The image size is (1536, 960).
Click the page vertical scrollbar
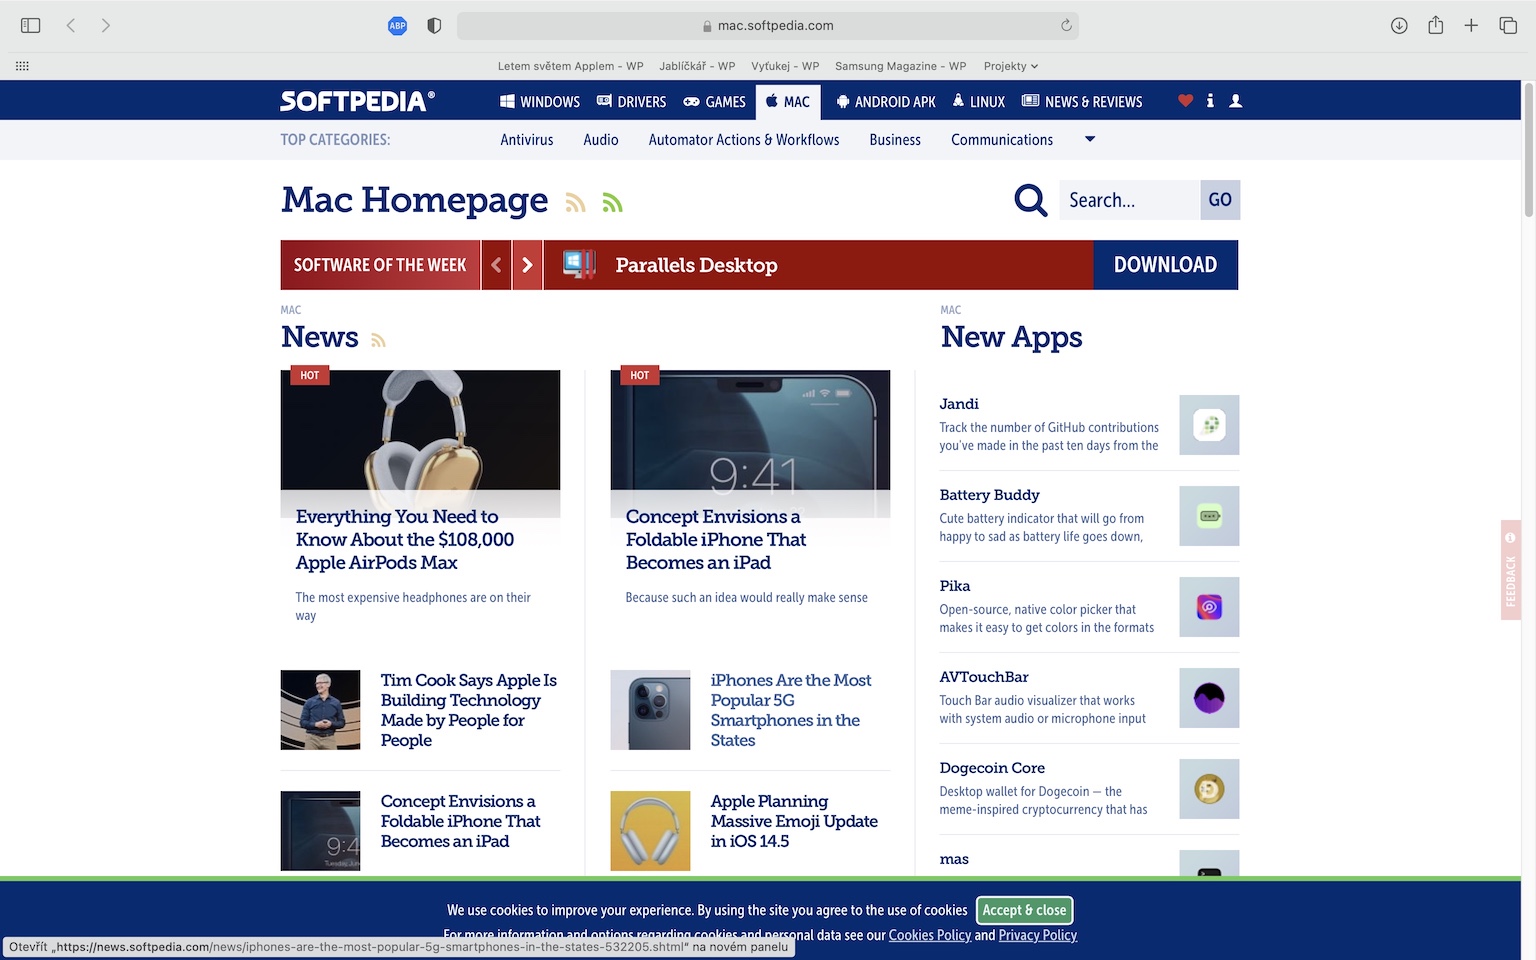point(1528,150)
